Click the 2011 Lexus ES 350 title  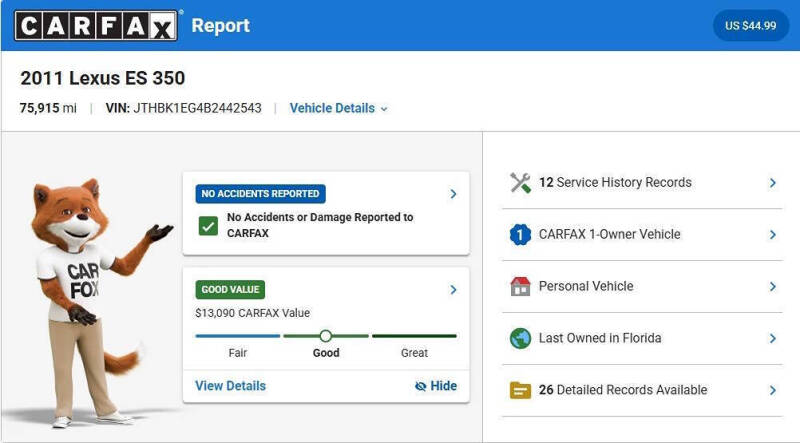(x=103, y=78)
